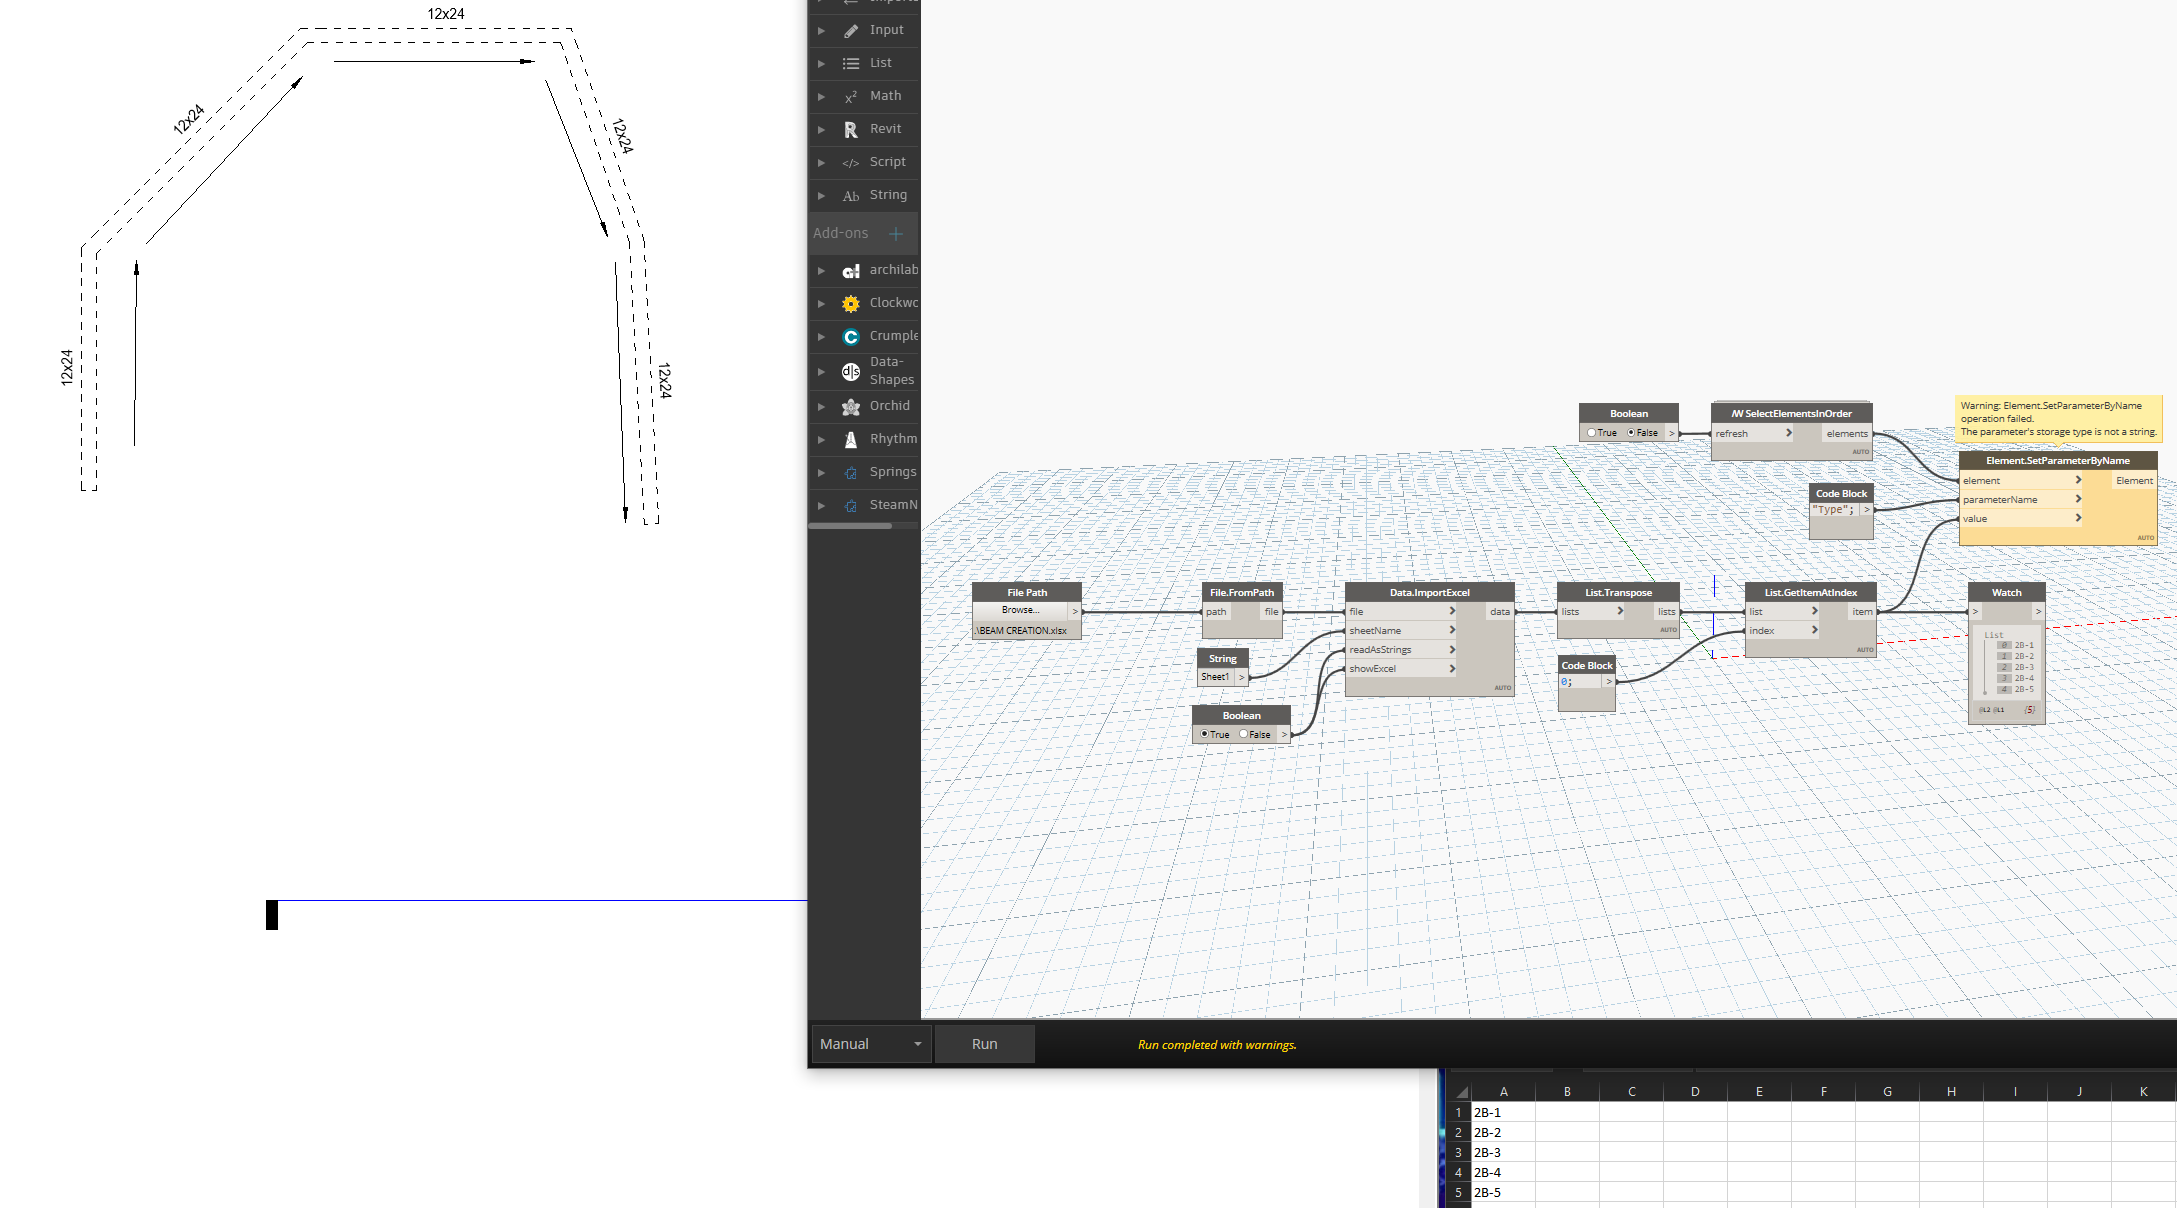Click the Clockwork gear package icon
This screenshot has width=2177, height=1208.
point(850,304)
